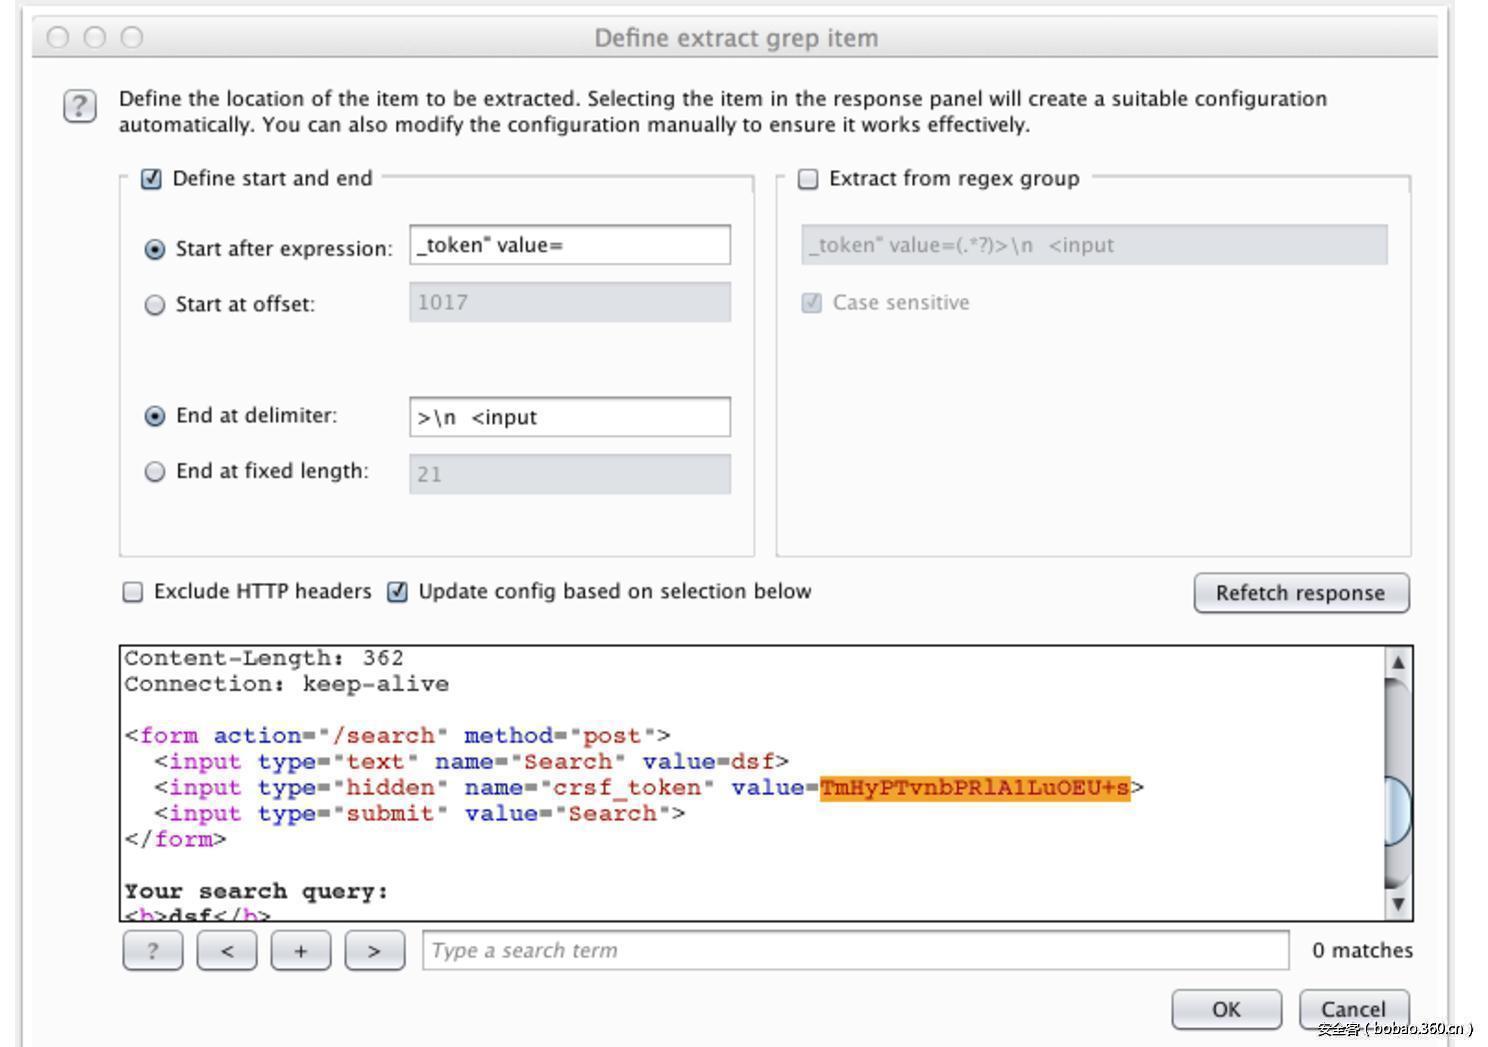Image resolution: width=1488 pixels, height=1047 pixels.
Task: Uncheck Update config based on selection below
Action: click(x=398, y=592)
